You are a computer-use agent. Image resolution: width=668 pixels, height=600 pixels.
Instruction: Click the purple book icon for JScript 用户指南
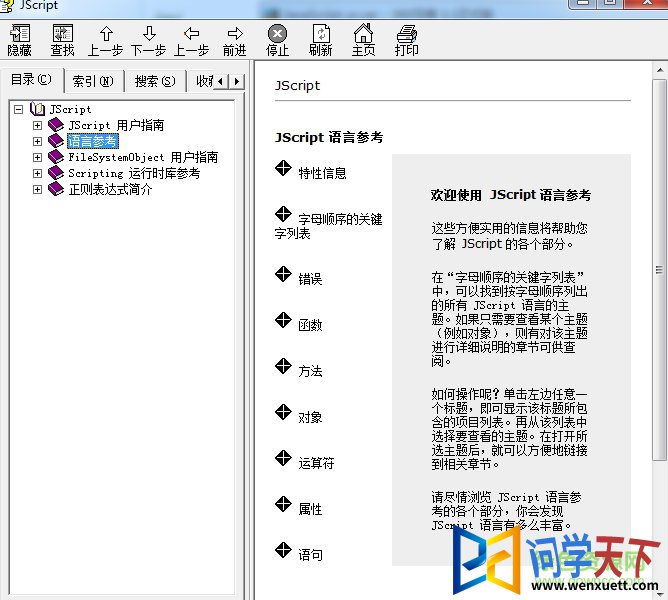pyautogui.click(x=56, y=125)
